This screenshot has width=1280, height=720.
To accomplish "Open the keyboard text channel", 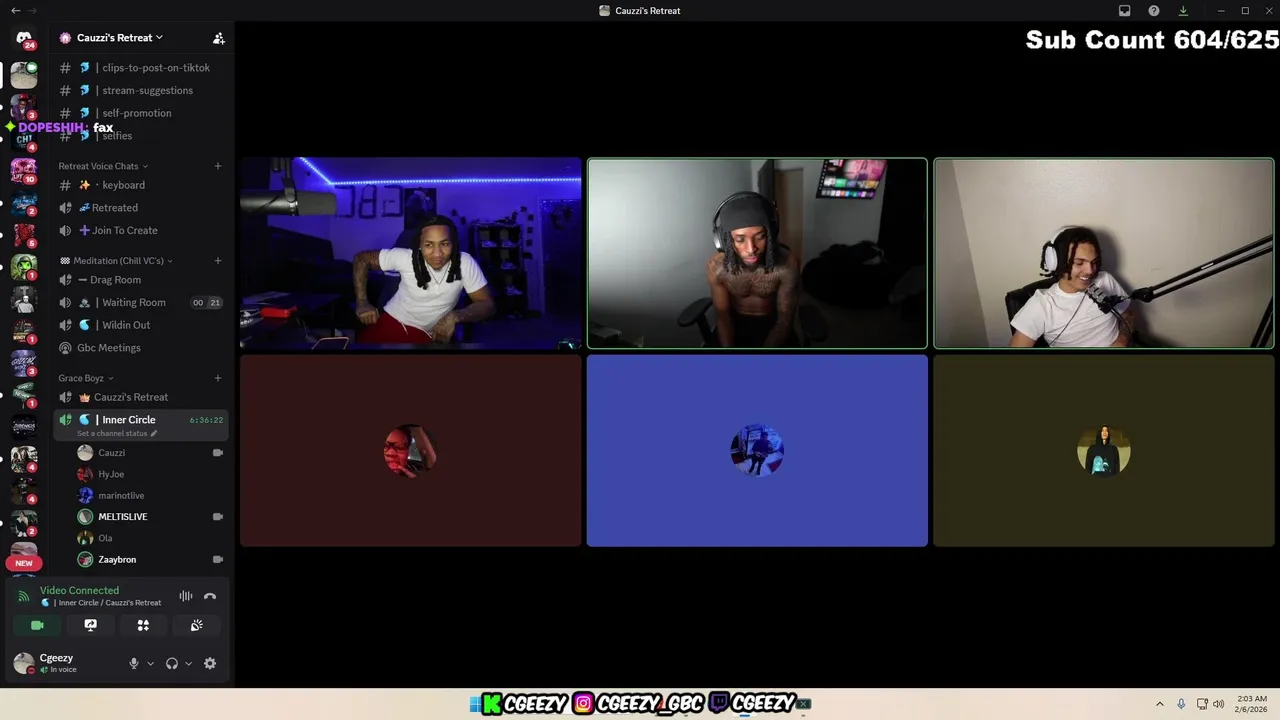I will pyautogui.click(x=140, y=185).
